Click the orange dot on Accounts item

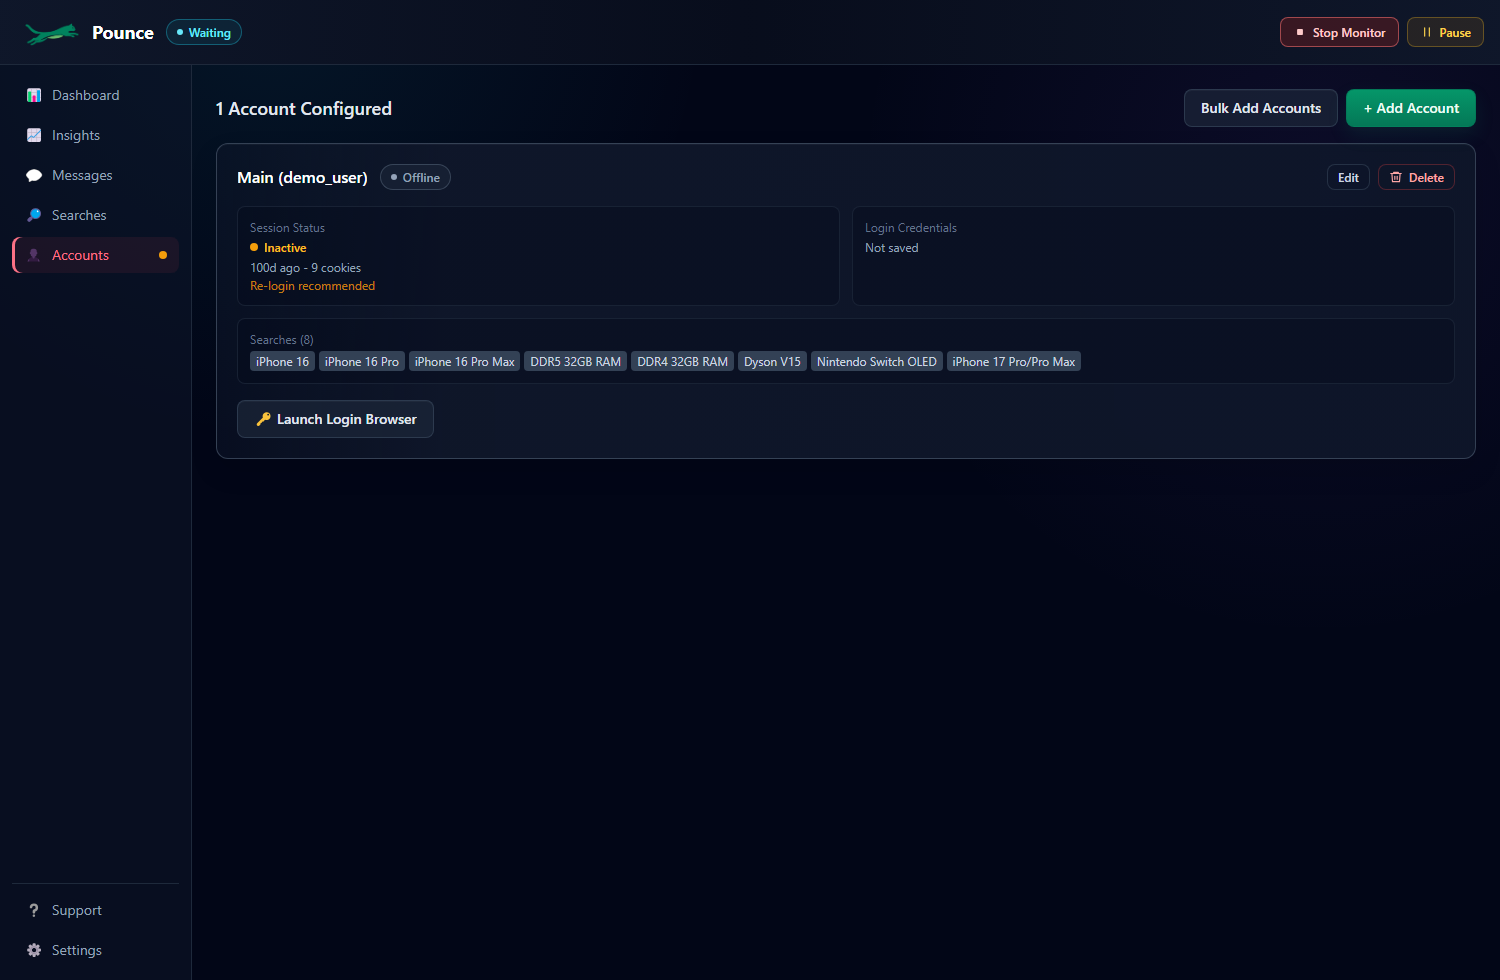point(163,255)
